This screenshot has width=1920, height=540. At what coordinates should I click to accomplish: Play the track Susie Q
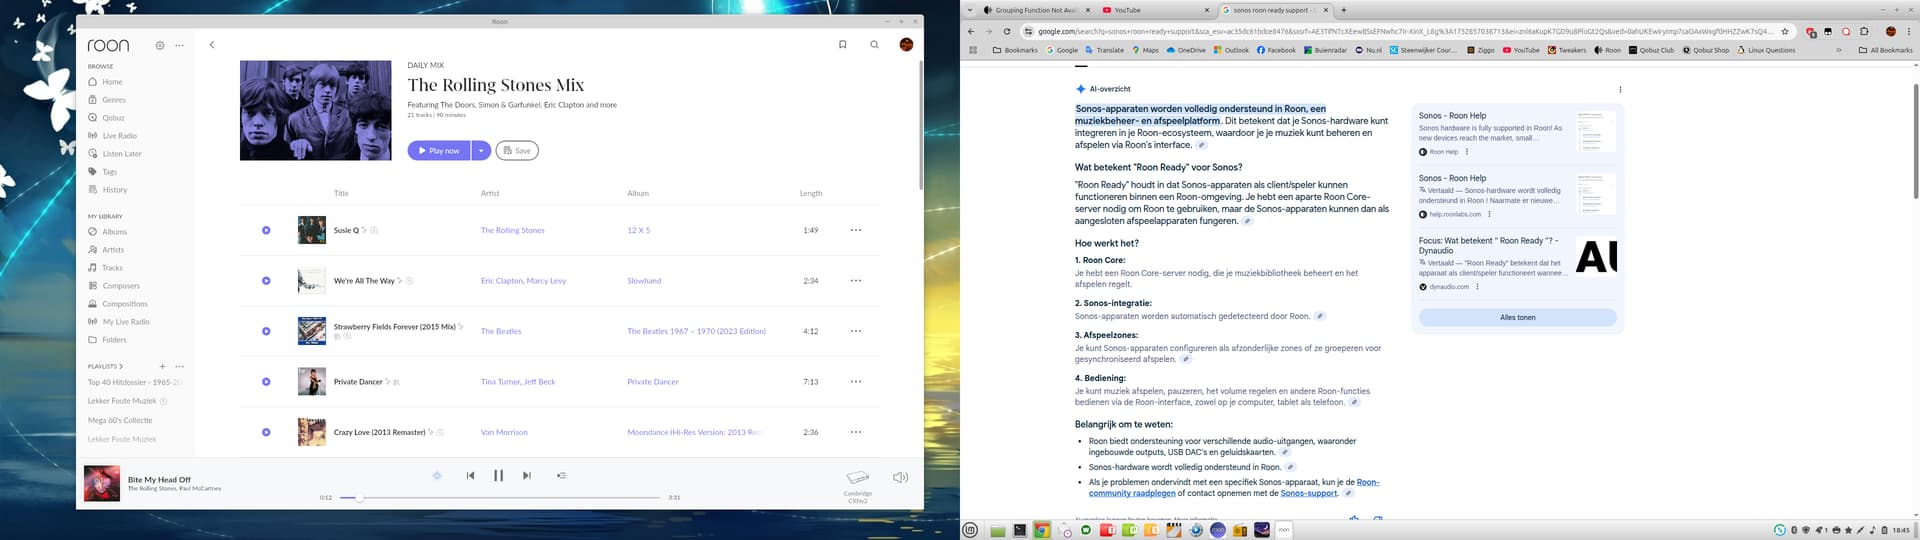266,230
